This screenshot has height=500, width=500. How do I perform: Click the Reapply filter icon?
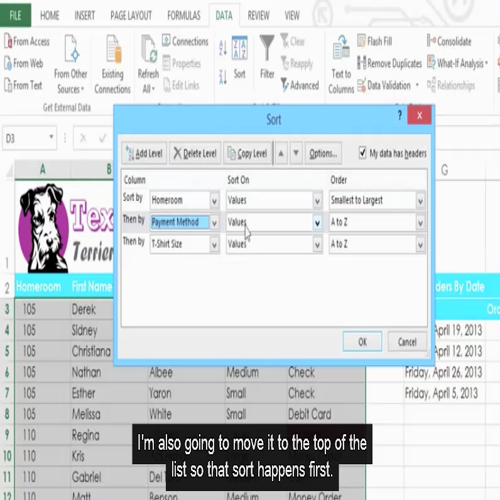[285, 63]
